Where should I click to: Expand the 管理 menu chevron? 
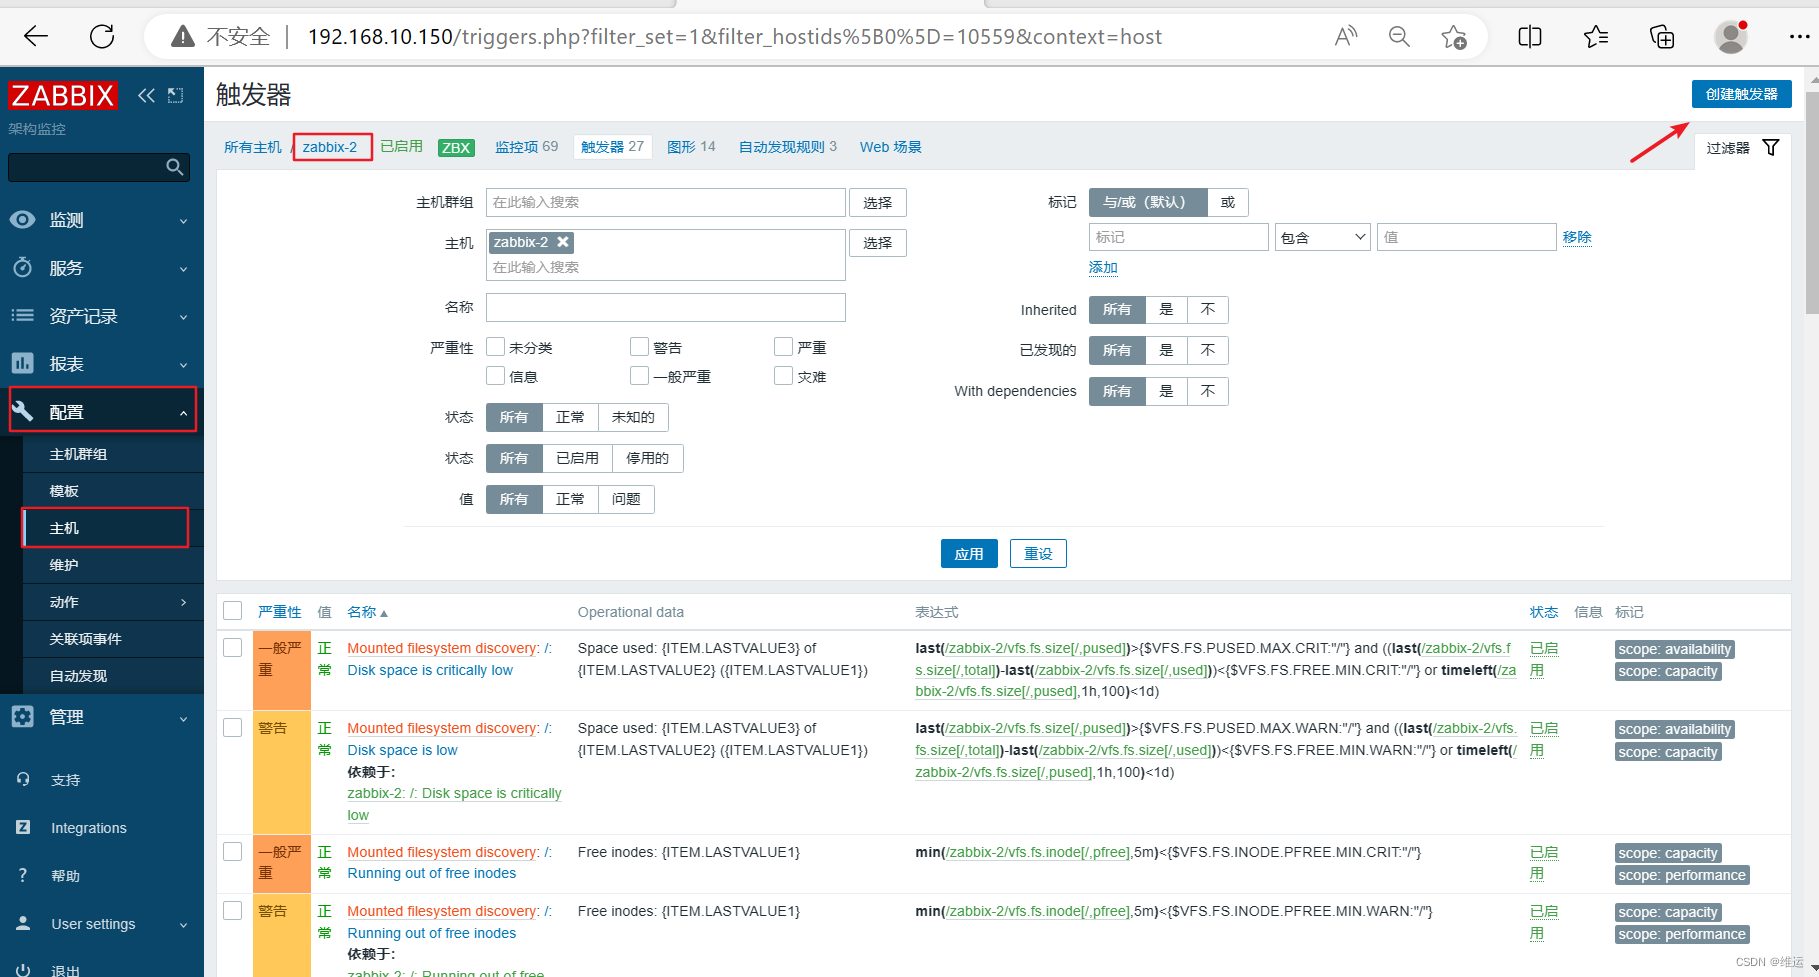(183, 718)
